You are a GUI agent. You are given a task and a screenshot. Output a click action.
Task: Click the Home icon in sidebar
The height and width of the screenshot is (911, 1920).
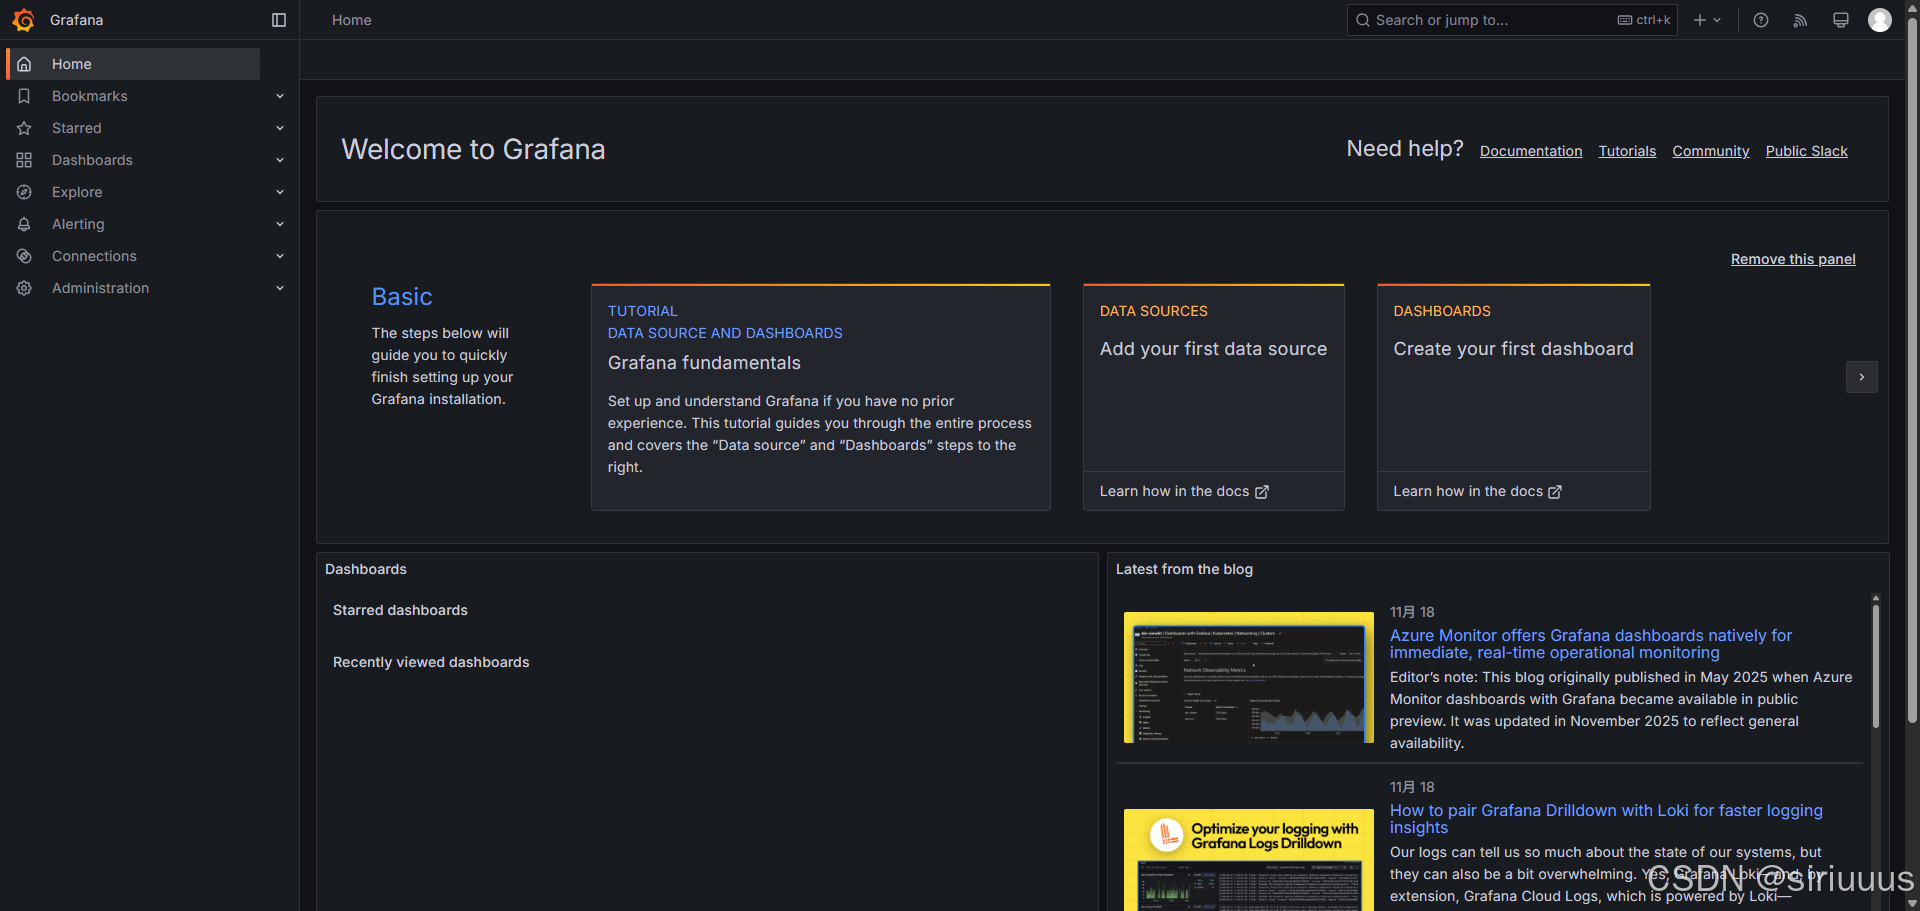click(x=24, y=64)
